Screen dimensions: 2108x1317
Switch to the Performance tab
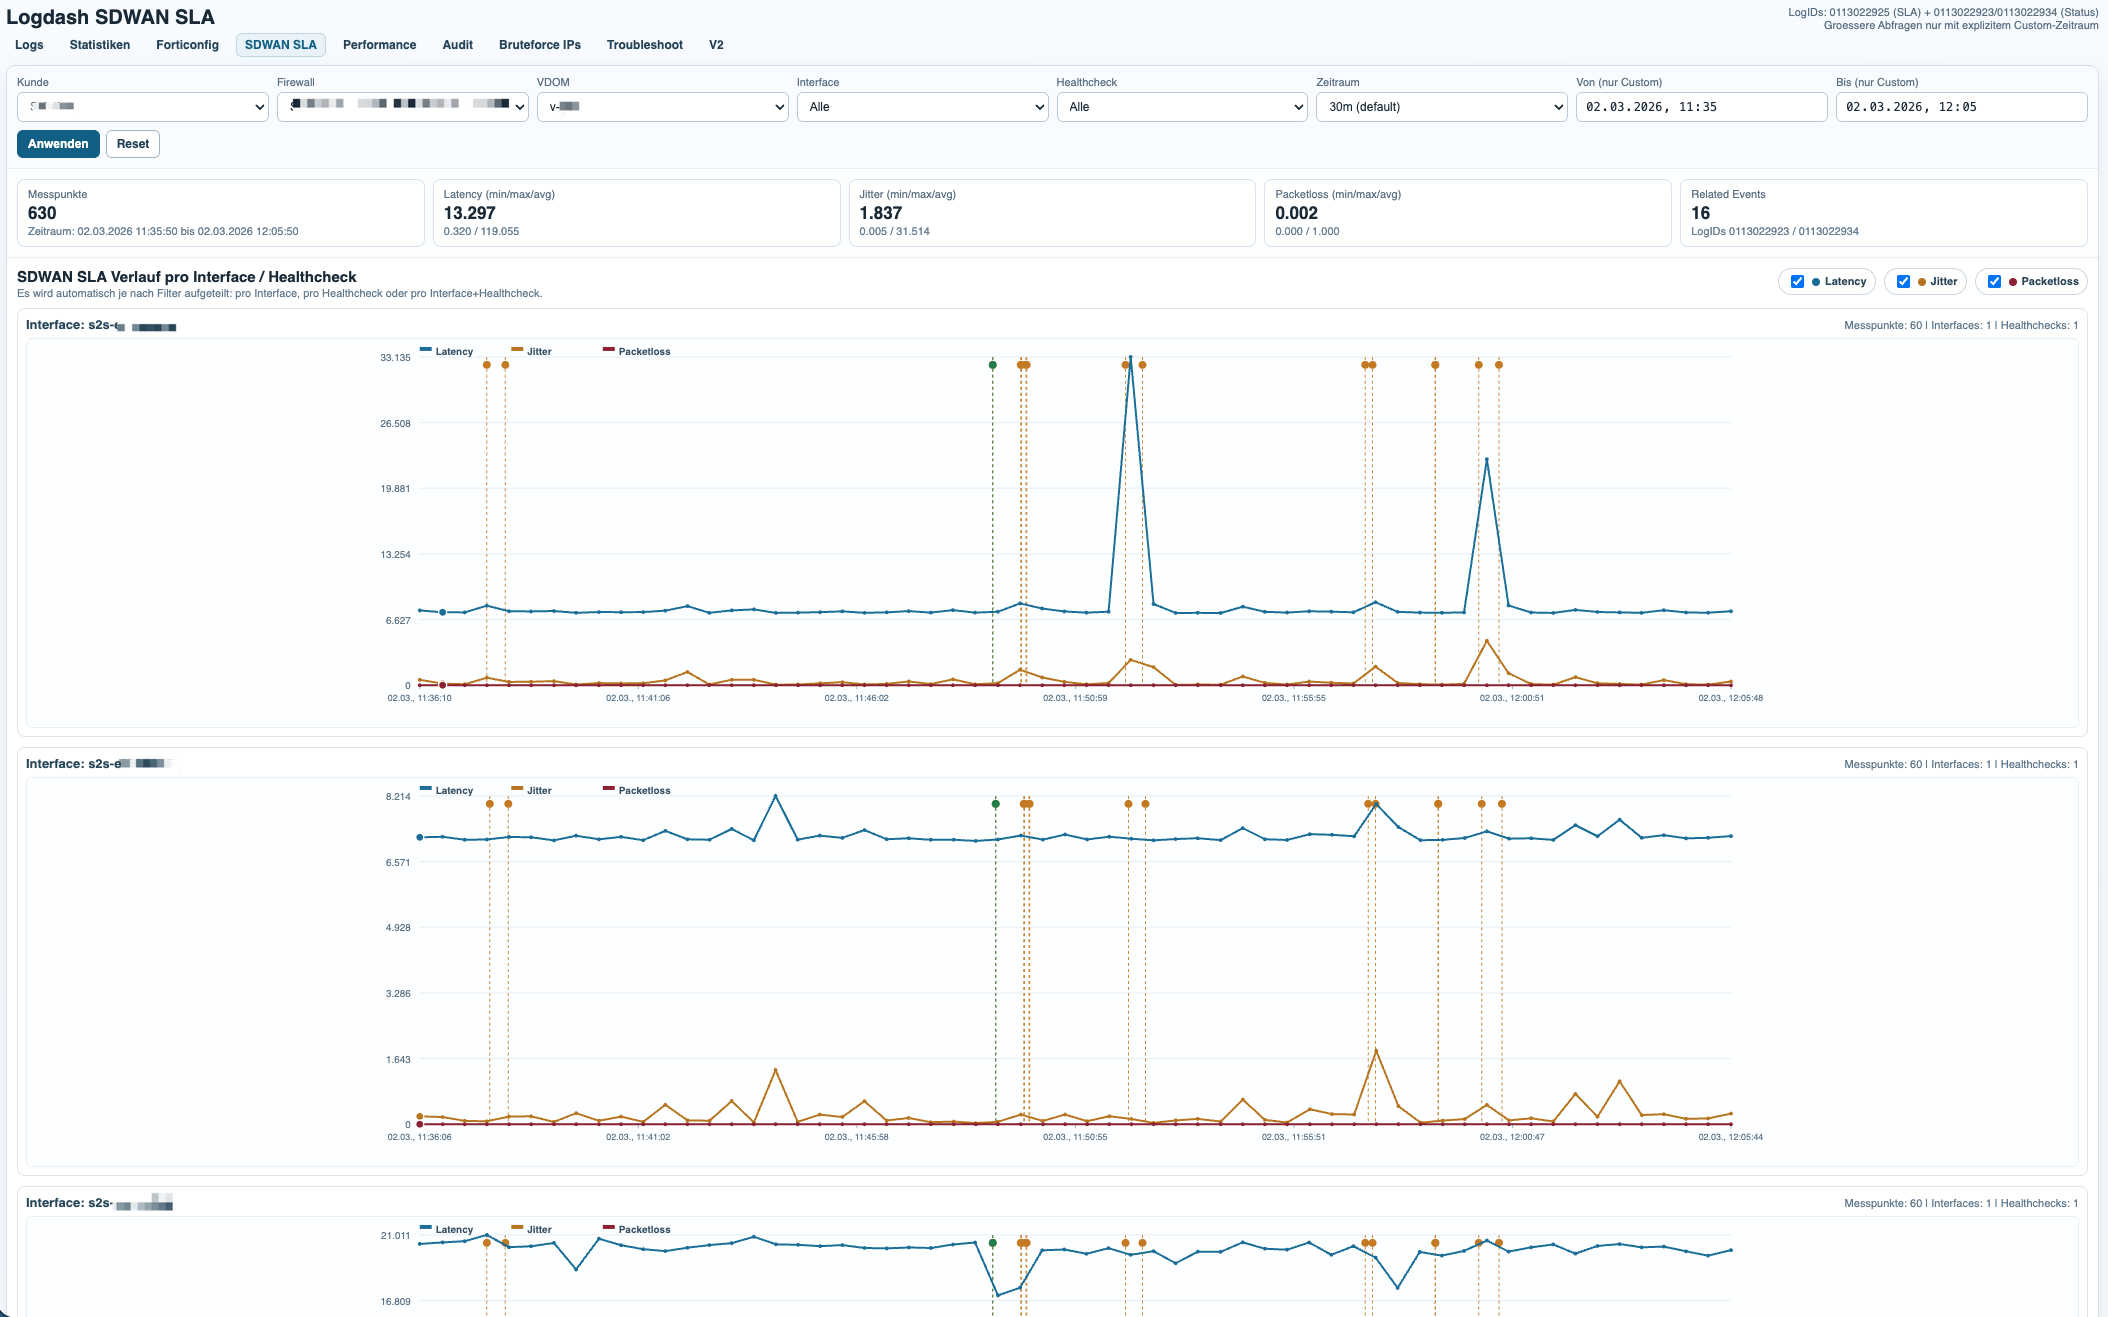point(379,45)
